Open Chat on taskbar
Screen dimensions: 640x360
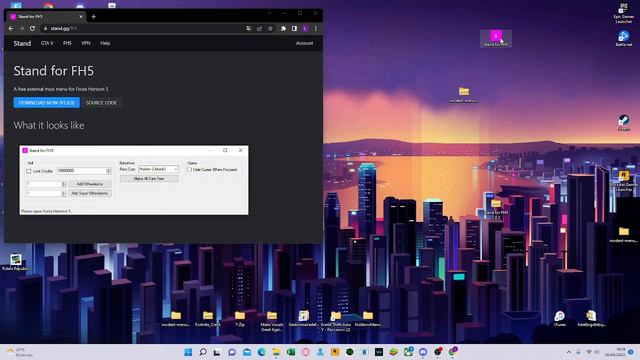point(232,352)
